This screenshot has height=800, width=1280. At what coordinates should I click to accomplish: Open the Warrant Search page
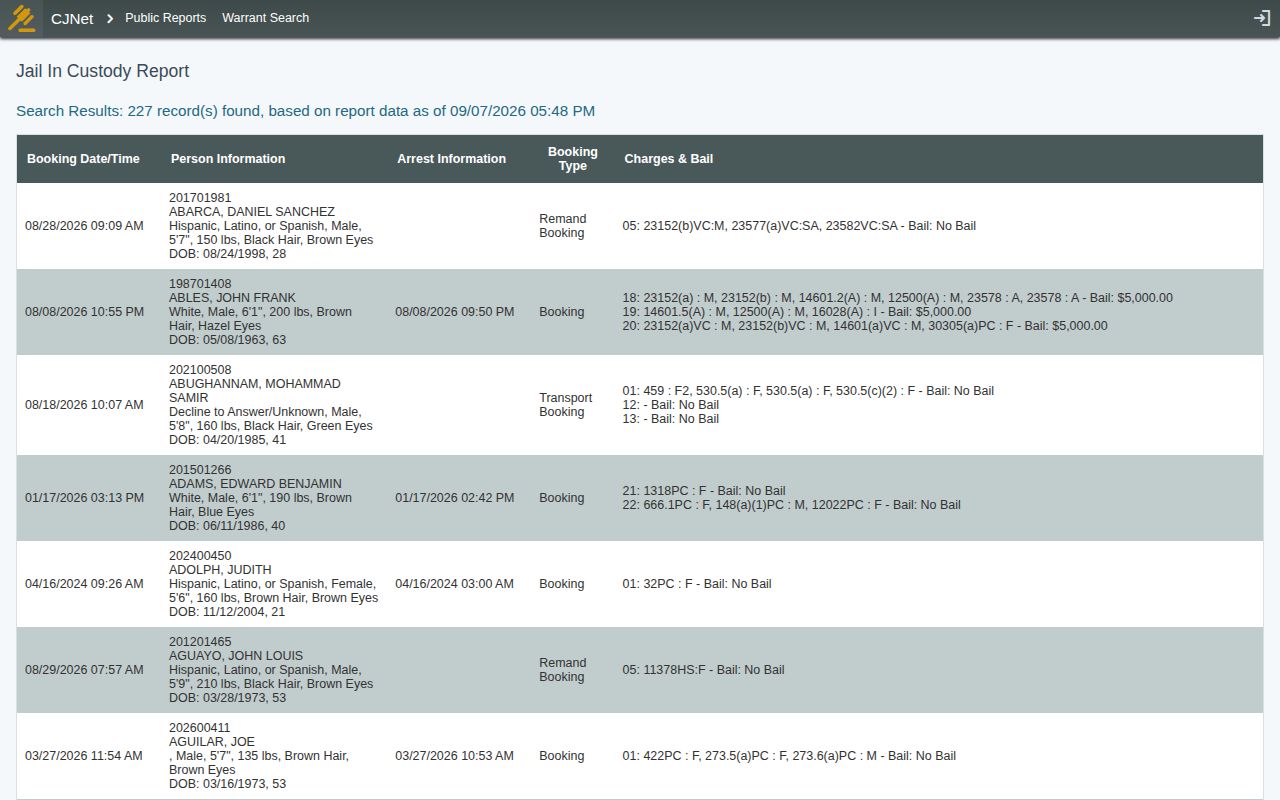tap(265, 18)
